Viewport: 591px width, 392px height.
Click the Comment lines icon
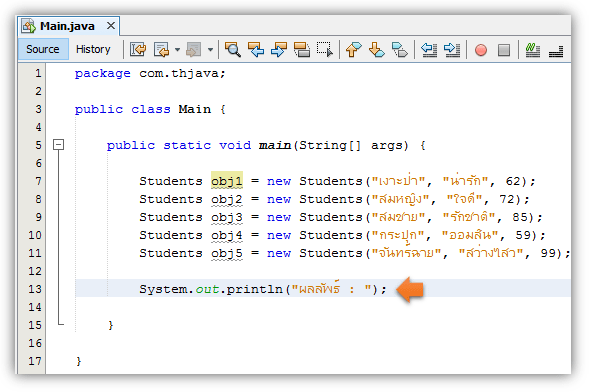[x=533, y=50]
